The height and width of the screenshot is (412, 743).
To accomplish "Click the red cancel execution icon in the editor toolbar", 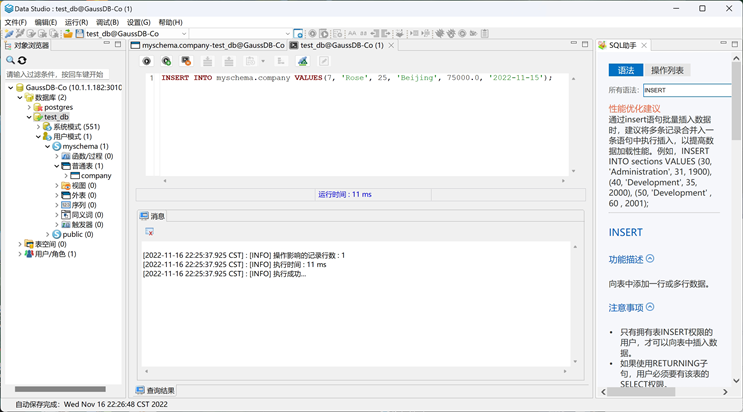I will click(186, 61).
